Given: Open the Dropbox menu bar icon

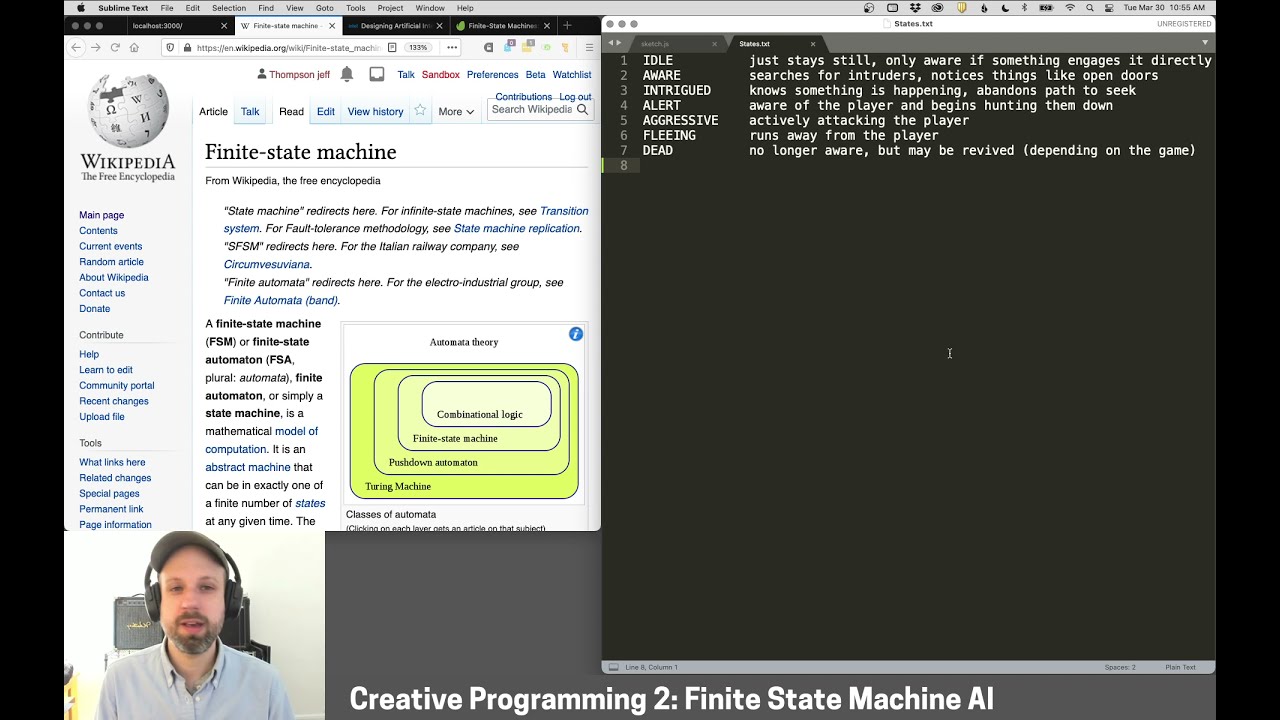Looking at the screenshot, I should pos(916,8).
